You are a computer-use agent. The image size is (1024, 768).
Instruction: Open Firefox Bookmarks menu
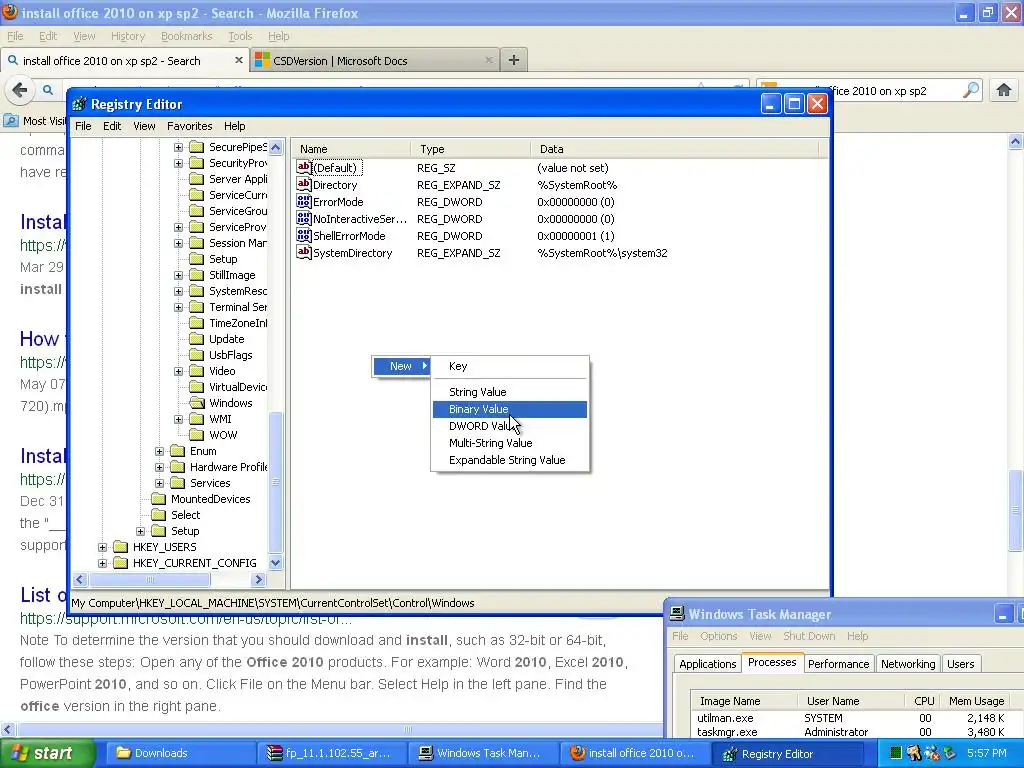click(x=186, y=36)
